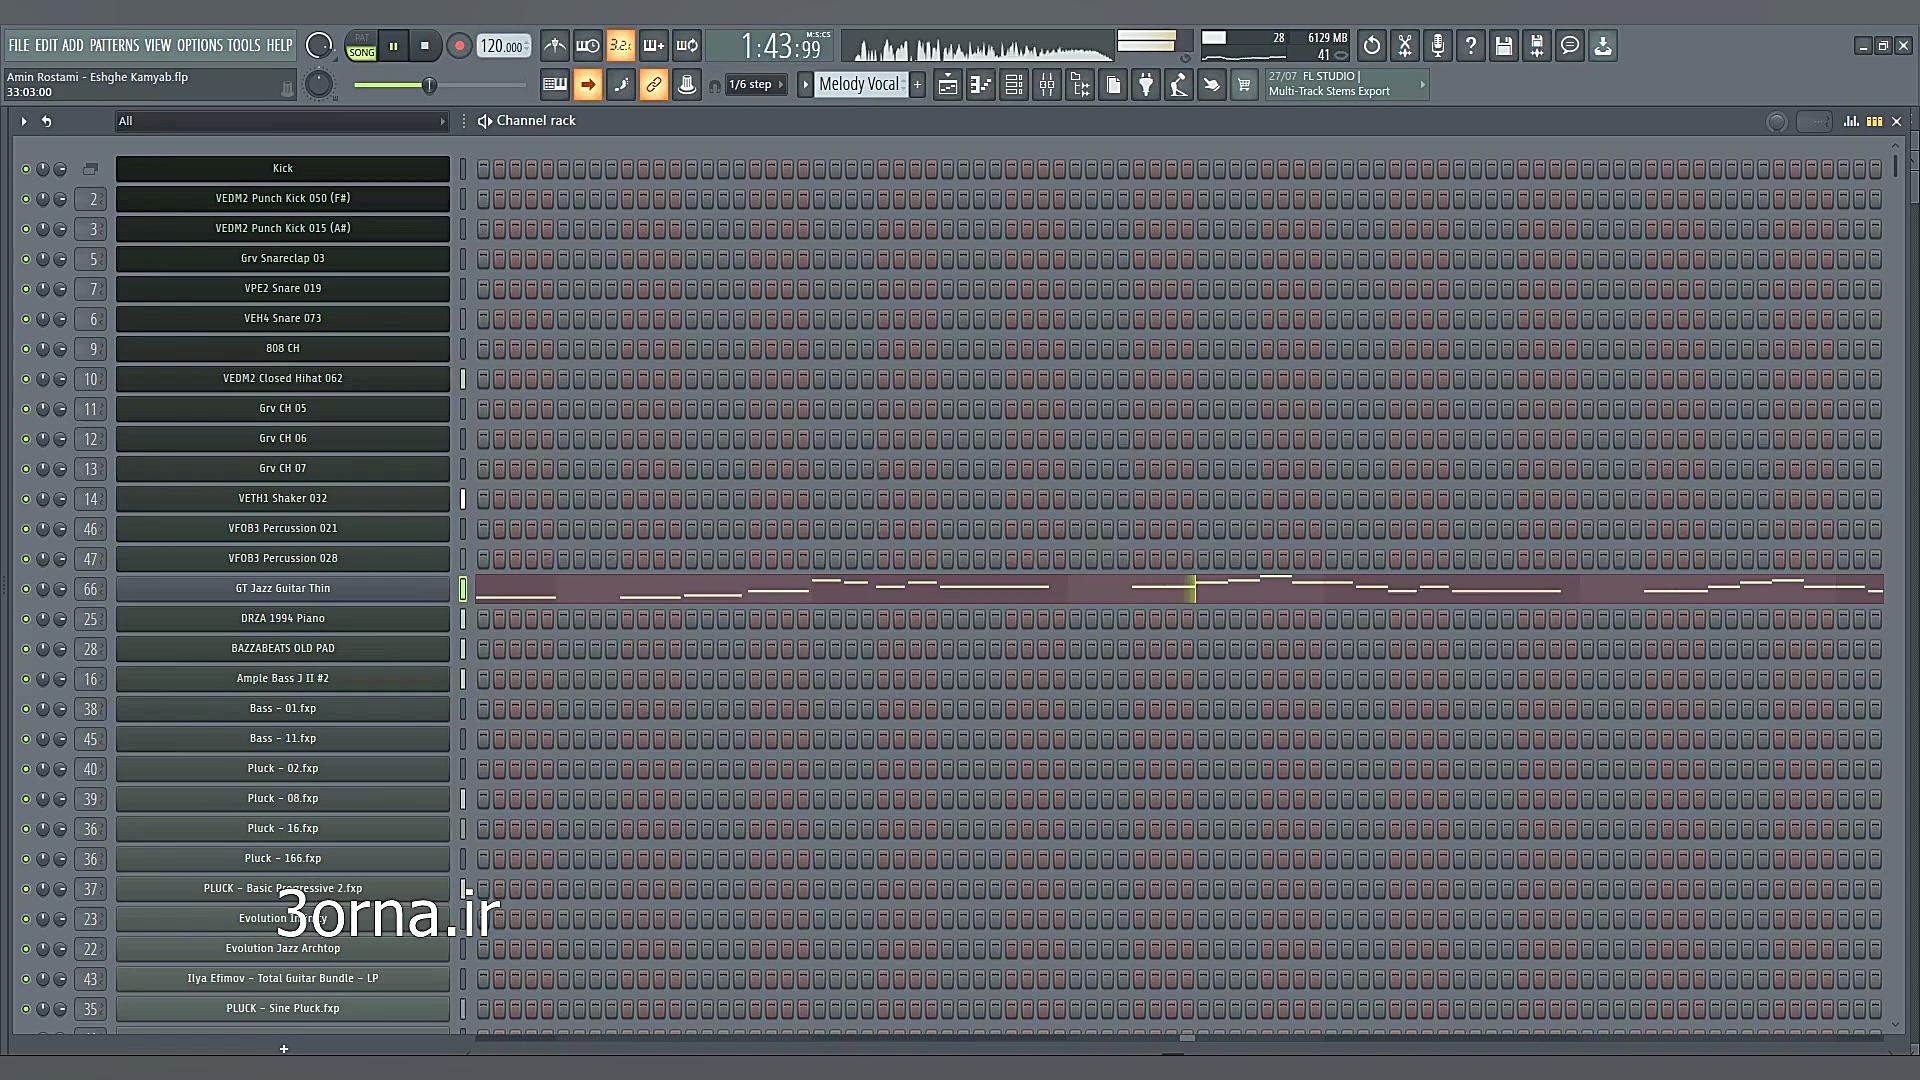Image resolution: width=1920 pixels, height=1080 pixels.
Task: Open the playlist view icon
Action: point(948,85)
